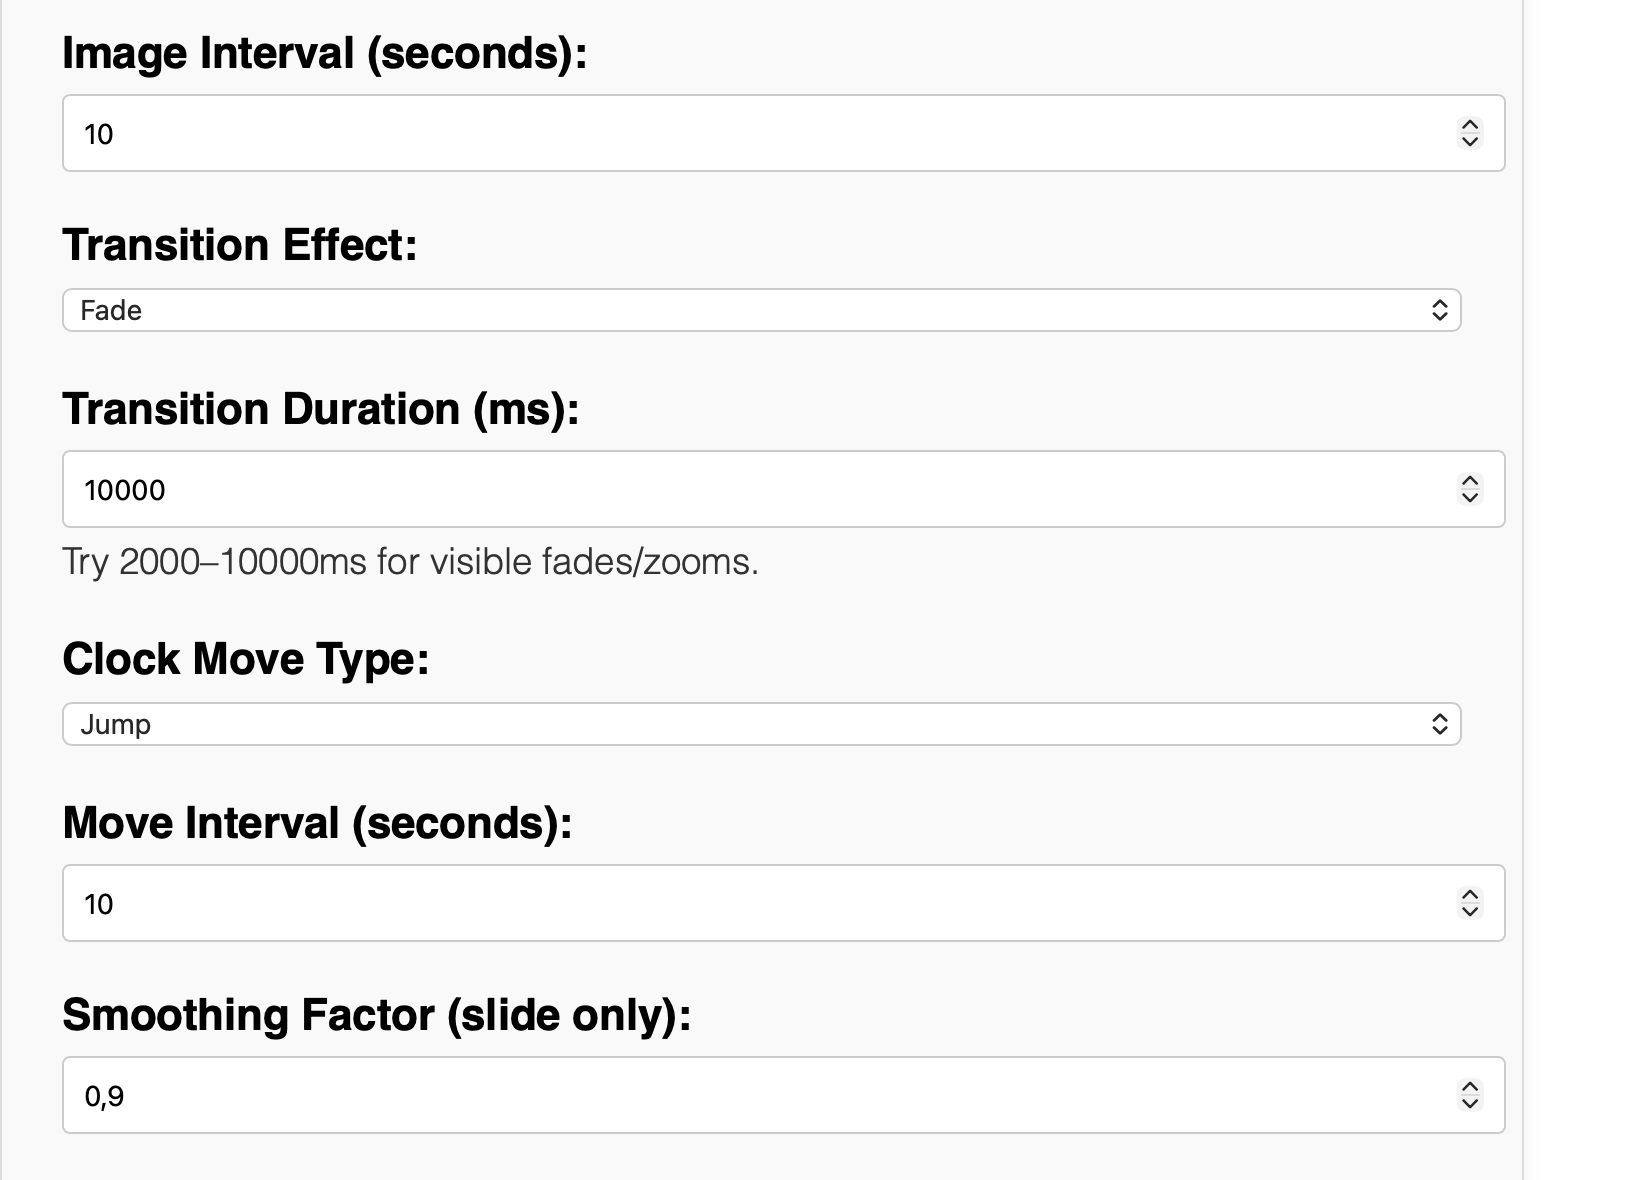Decrease the Smoothing Factor with down arrow

(1469, 1103)
